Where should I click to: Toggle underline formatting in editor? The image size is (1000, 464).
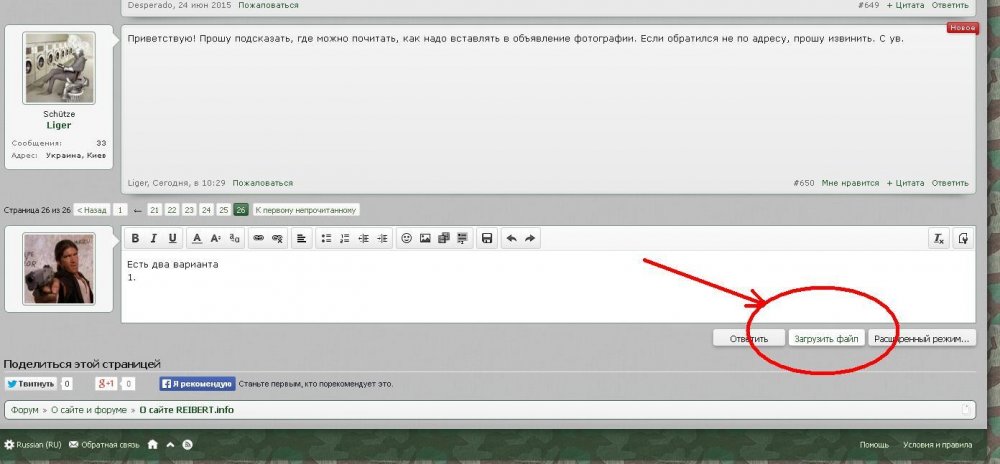coord(172,238)
